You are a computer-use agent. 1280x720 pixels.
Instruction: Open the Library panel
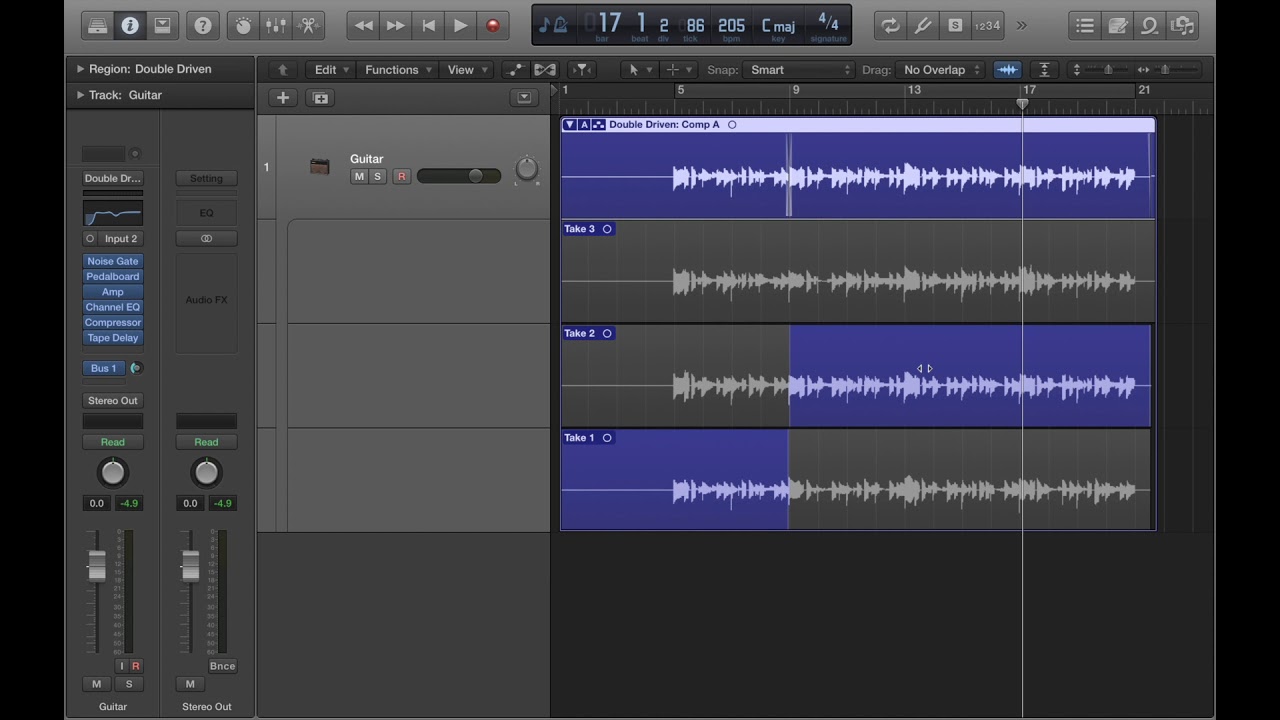click(98, 26)
